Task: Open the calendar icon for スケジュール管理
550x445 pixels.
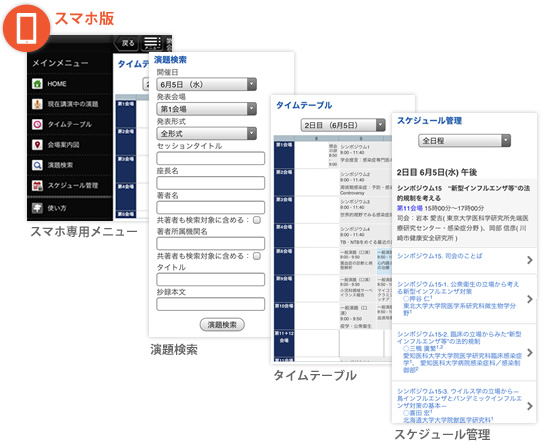Action: 37,186
